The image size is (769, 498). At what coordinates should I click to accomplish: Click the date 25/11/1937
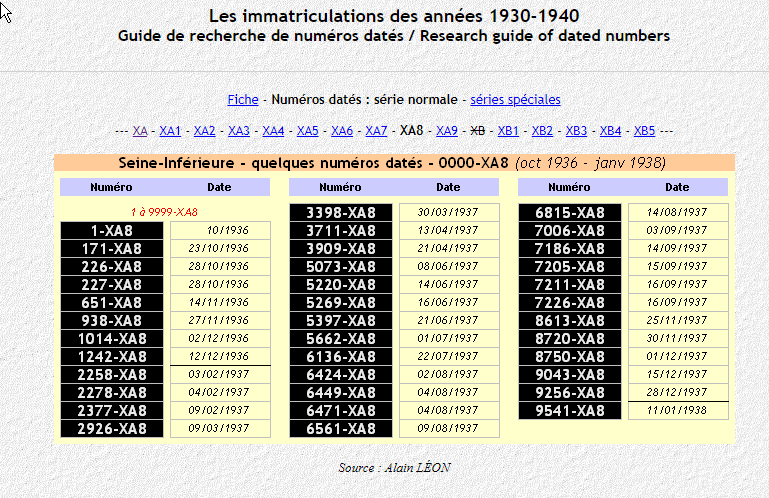[x=677, y=320]
